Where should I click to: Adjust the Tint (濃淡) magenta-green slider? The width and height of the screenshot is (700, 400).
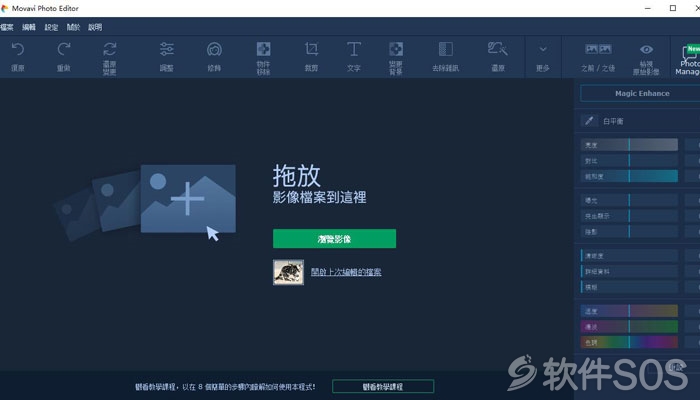tap(629, 326)
